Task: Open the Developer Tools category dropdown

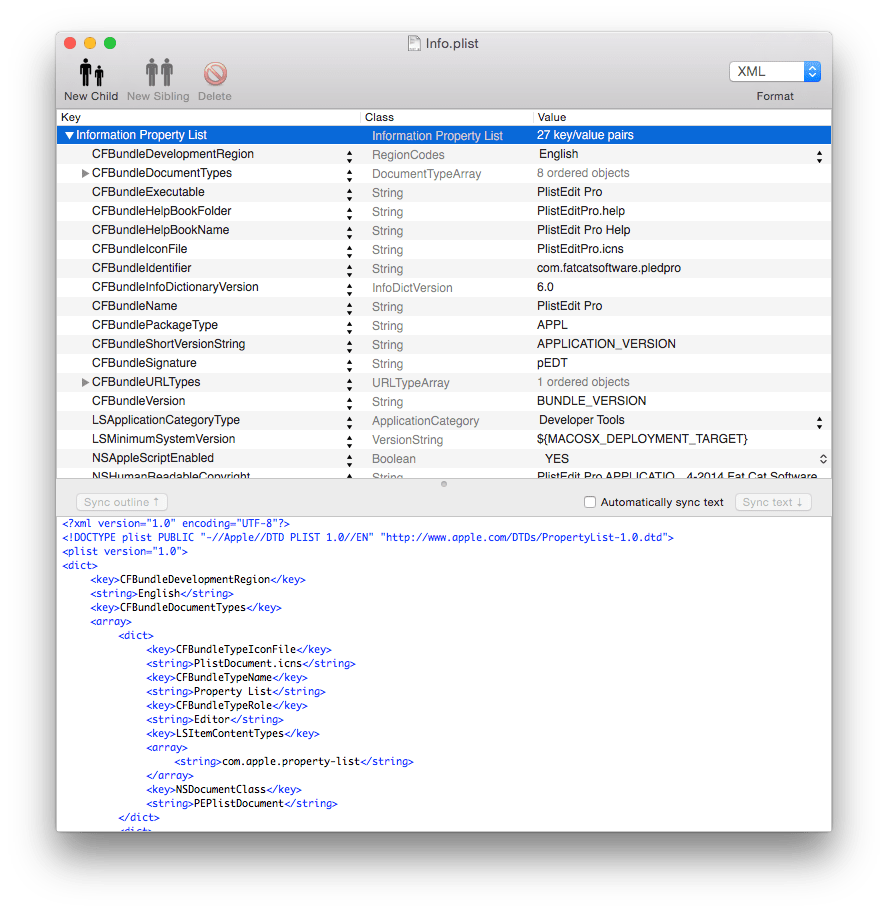Action: (x=818, y=420)
